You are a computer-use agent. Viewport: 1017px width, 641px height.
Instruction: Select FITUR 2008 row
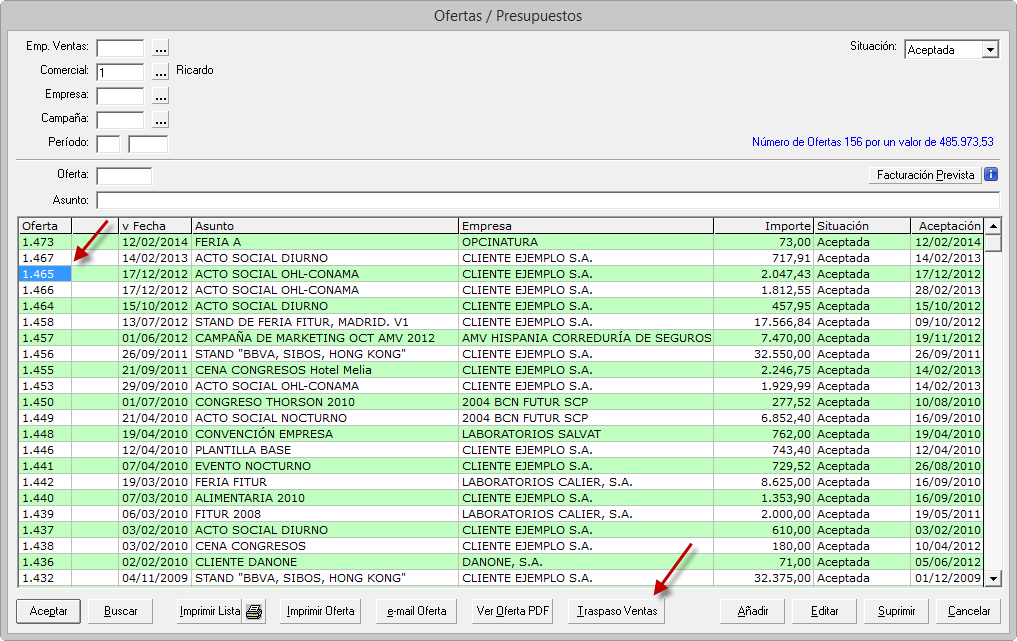(x=501, y=514)
